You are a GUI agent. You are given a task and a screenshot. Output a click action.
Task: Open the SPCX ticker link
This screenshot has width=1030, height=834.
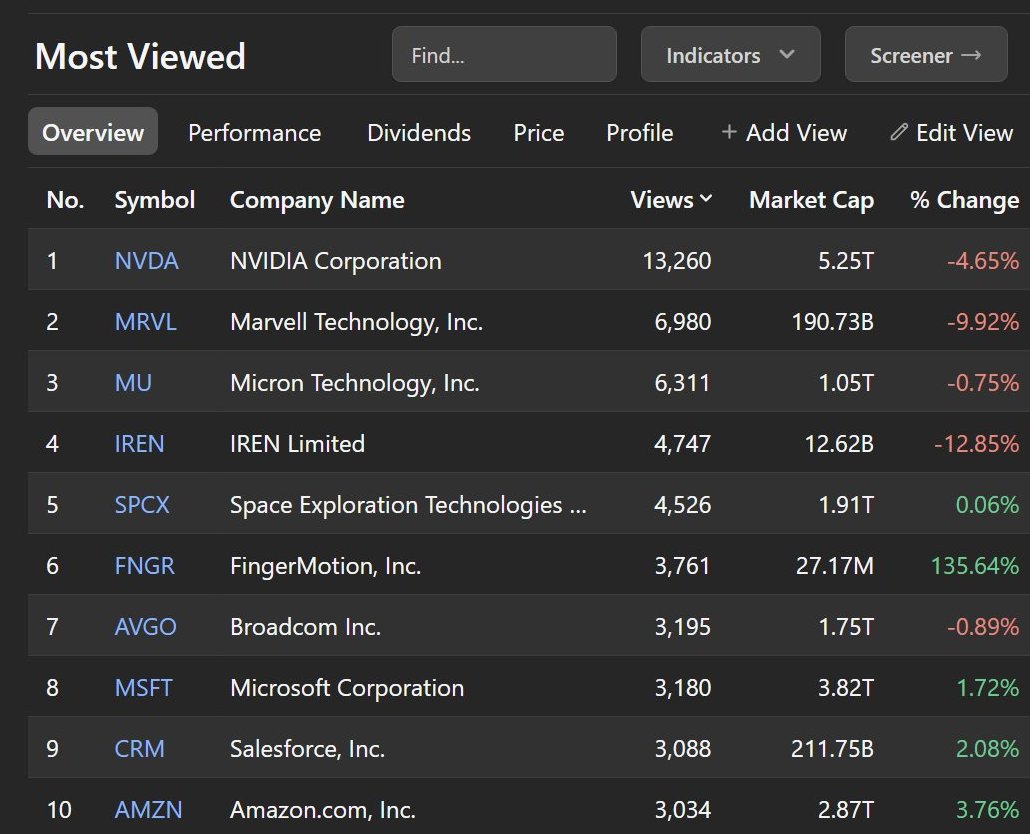142,504
